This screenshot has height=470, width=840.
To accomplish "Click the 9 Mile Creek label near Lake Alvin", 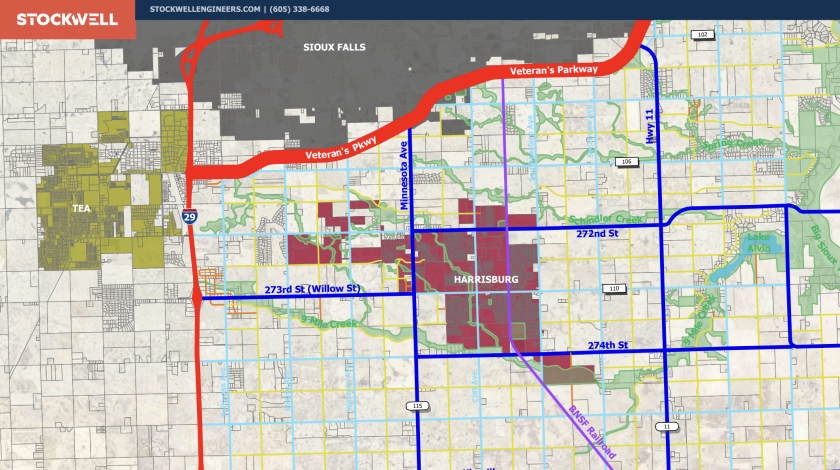I will click(x=700, y=320).
